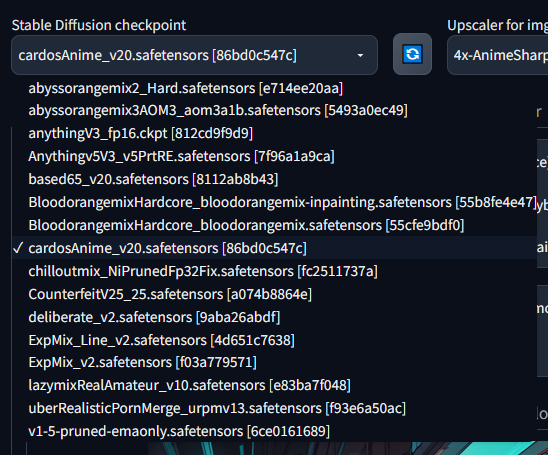Image resolution: width=548 pixels, height=455 pixels.
Task: Choose the bloodorangemix-inpainting.safetensors model
Action: point(274,202)
